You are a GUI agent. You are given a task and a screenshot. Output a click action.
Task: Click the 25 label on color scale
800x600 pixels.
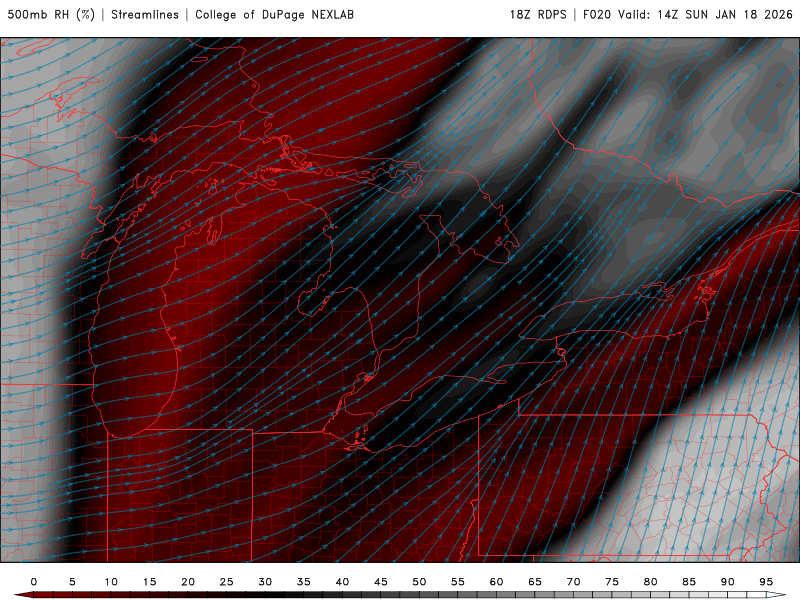pyautogui.click(x=227, y=582)
